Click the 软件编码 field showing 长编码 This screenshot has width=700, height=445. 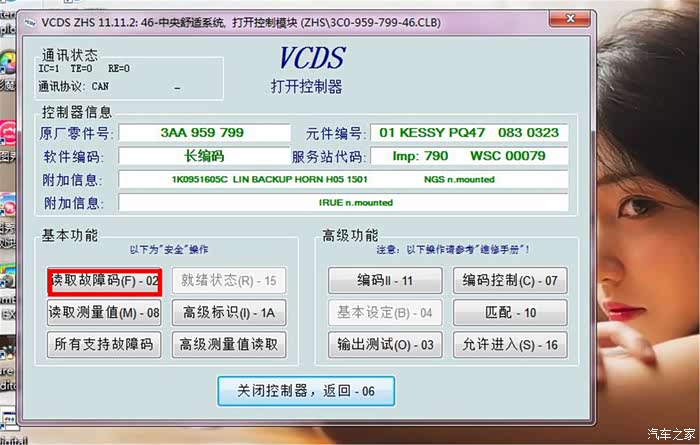(x=204, y=156)
